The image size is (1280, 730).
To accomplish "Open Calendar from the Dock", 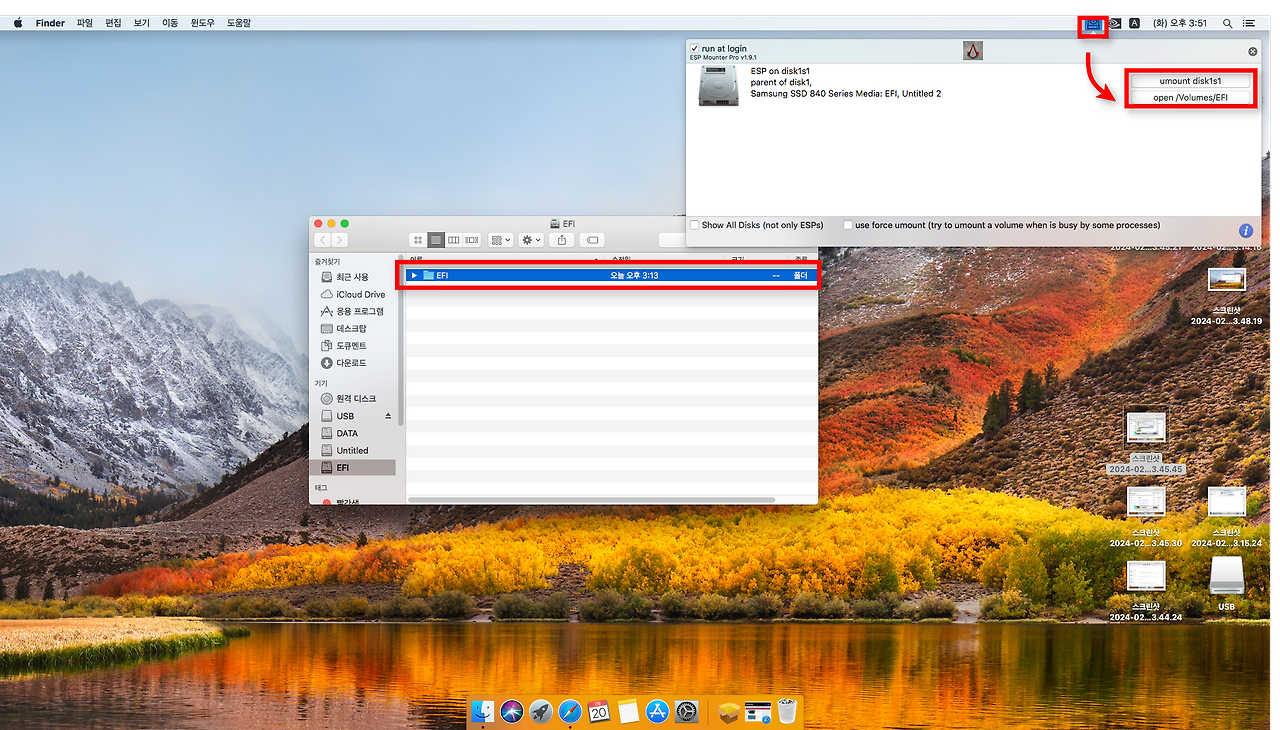I will pos(599,711).
